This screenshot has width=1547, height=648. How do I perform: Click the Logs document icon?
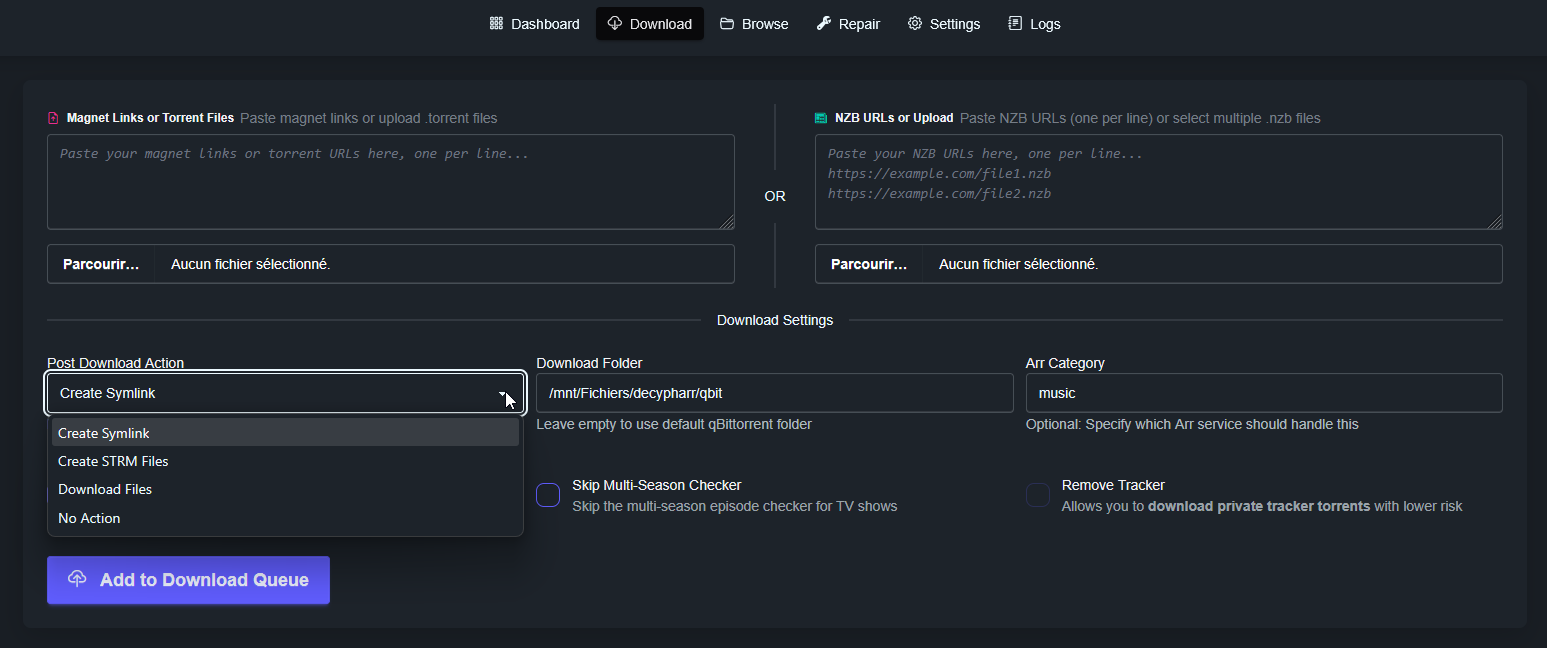click(x=1015, y=24)
